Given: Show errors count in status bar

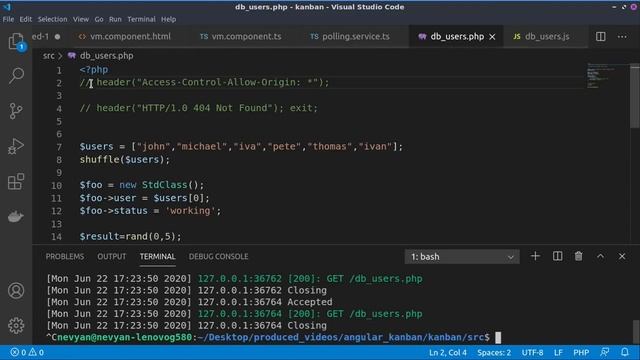Looking at the screenshot, I should point(18,352).
